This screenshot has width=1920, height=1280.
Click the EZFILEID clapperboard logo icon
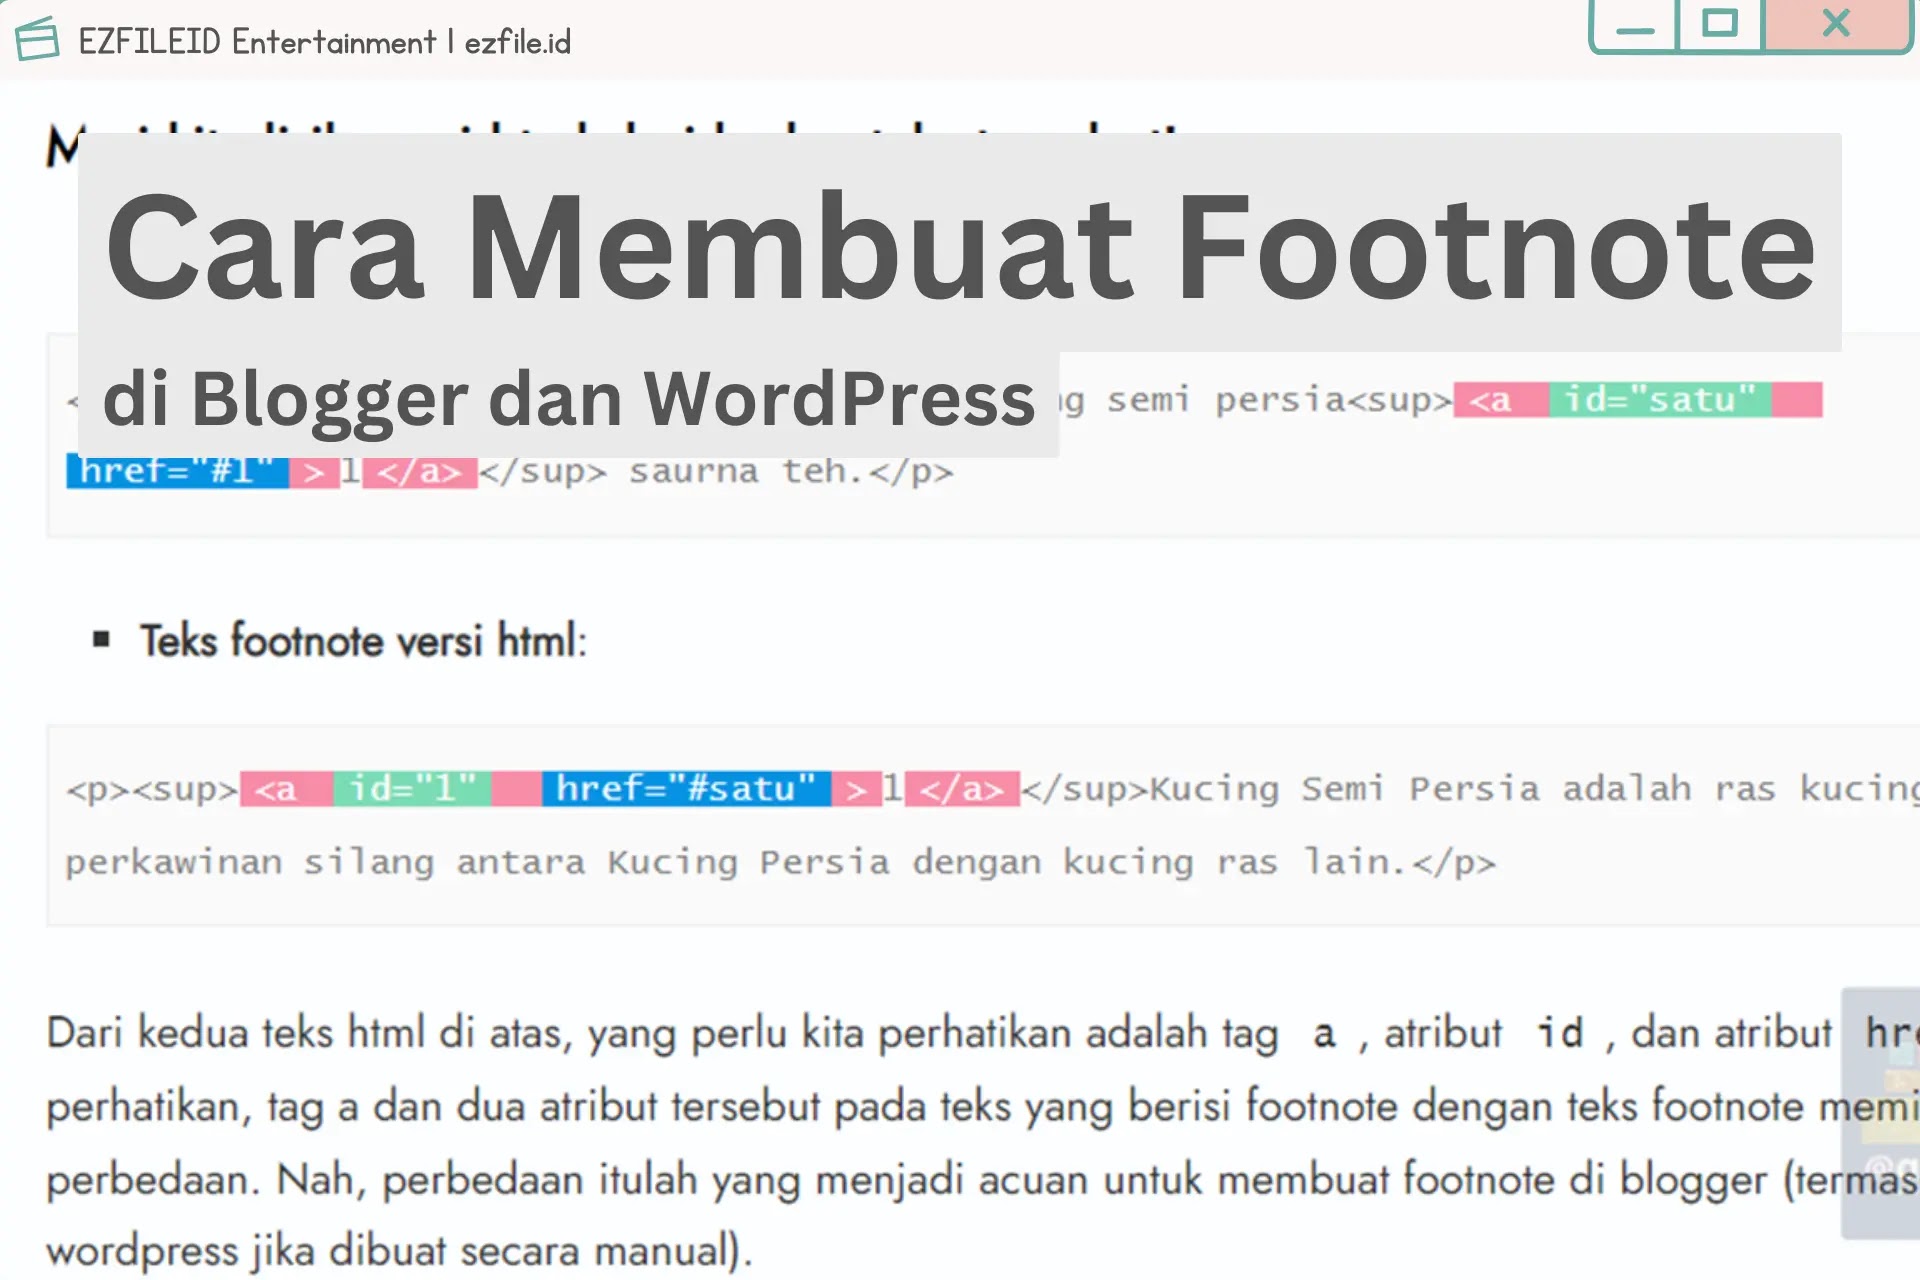38,39
